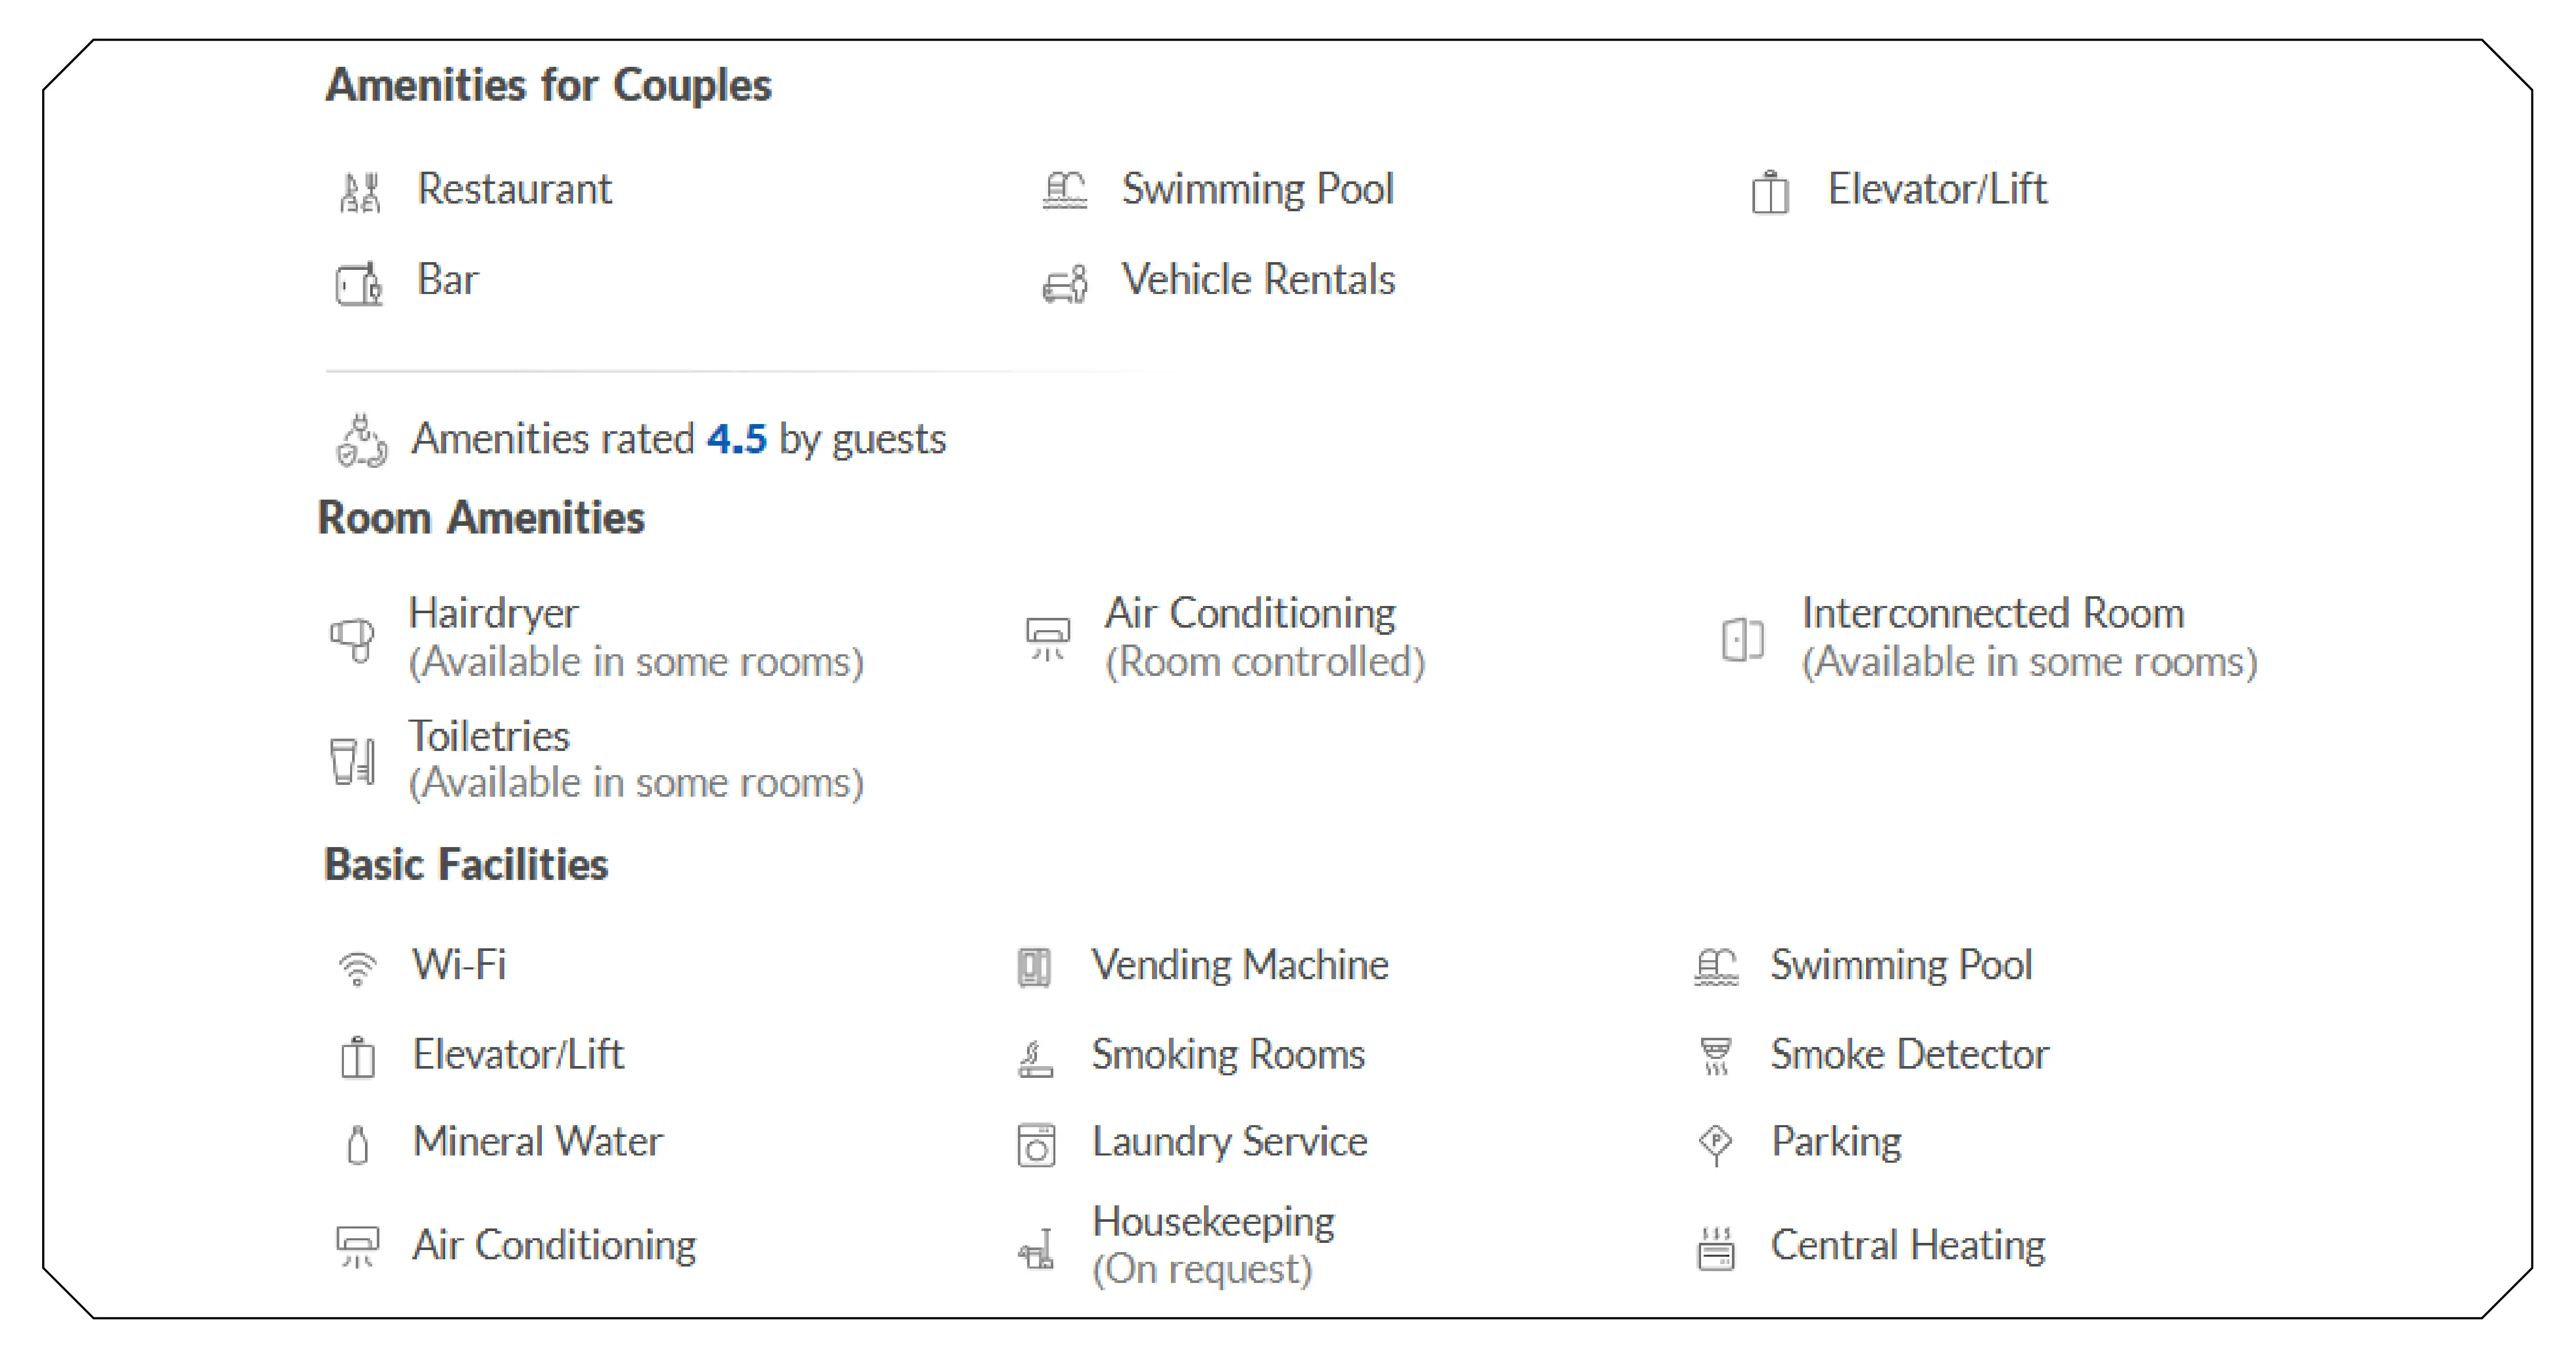Click the Air Conditioning label in Basic Facilities
The height and width of the screenshot is (1358, 2576).
(x=554, y=1246)
